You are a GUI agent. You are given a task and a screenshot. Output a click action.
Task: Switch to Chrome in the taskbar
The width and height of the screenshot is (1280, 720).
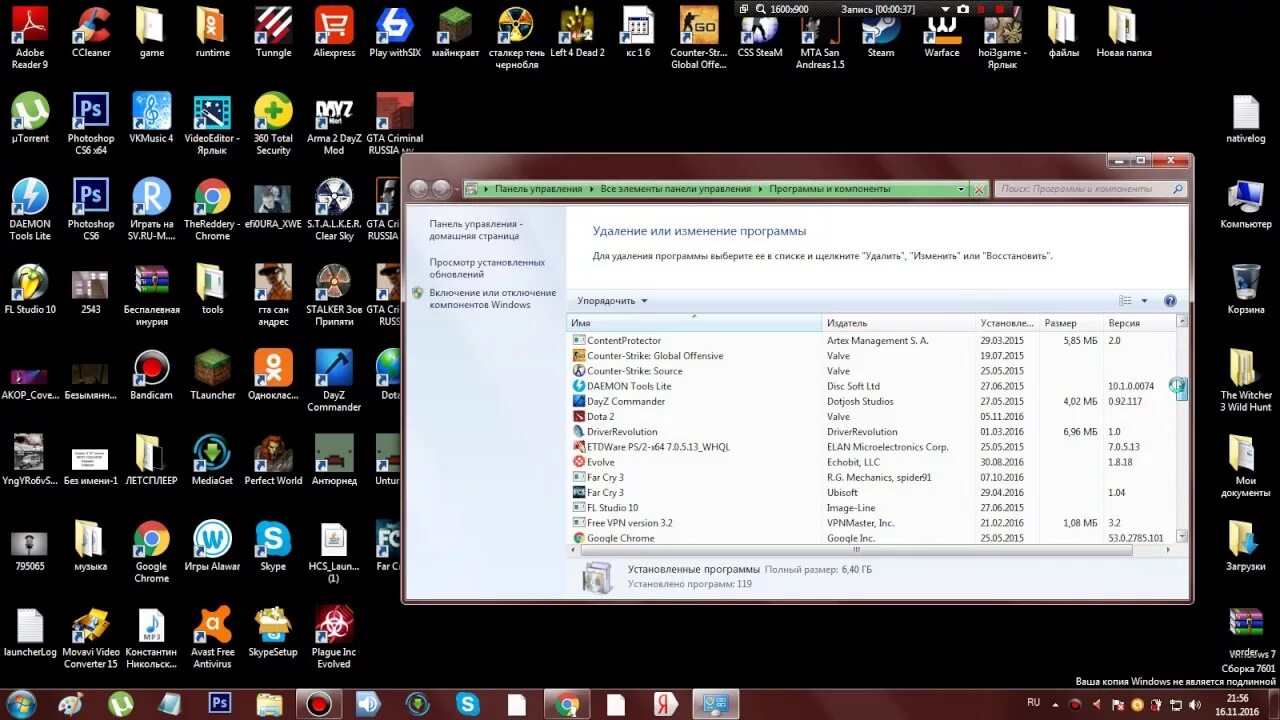[568, 704]
